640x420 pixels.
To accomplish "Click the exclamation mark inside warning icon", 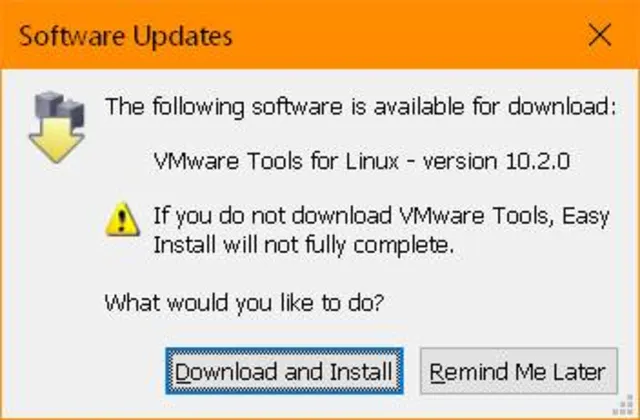I will pos(122,223).
